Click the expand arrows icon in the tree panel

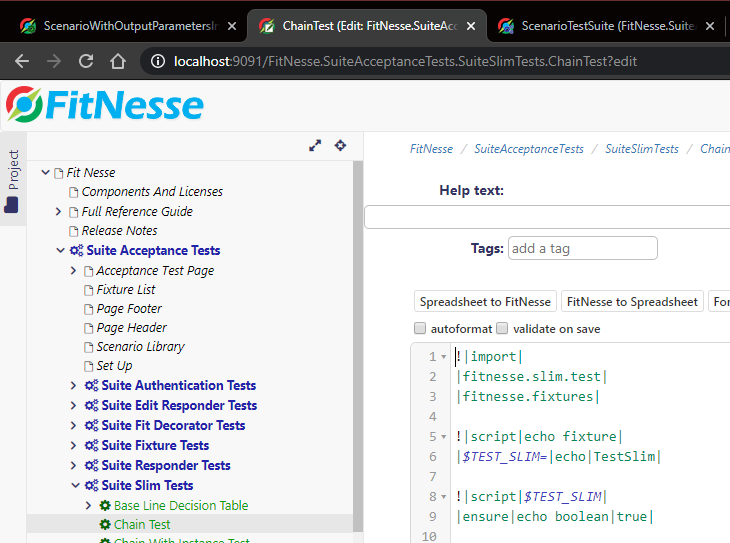[x=315, y=146]
